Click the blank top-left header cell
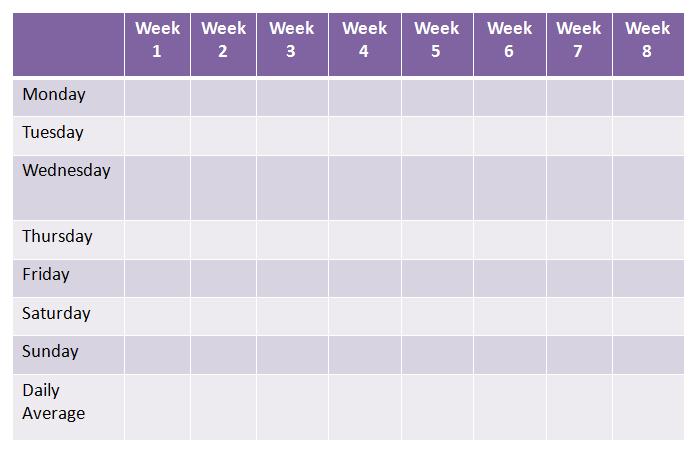Screen dimensions: 696x452 (x=68, y=44)
